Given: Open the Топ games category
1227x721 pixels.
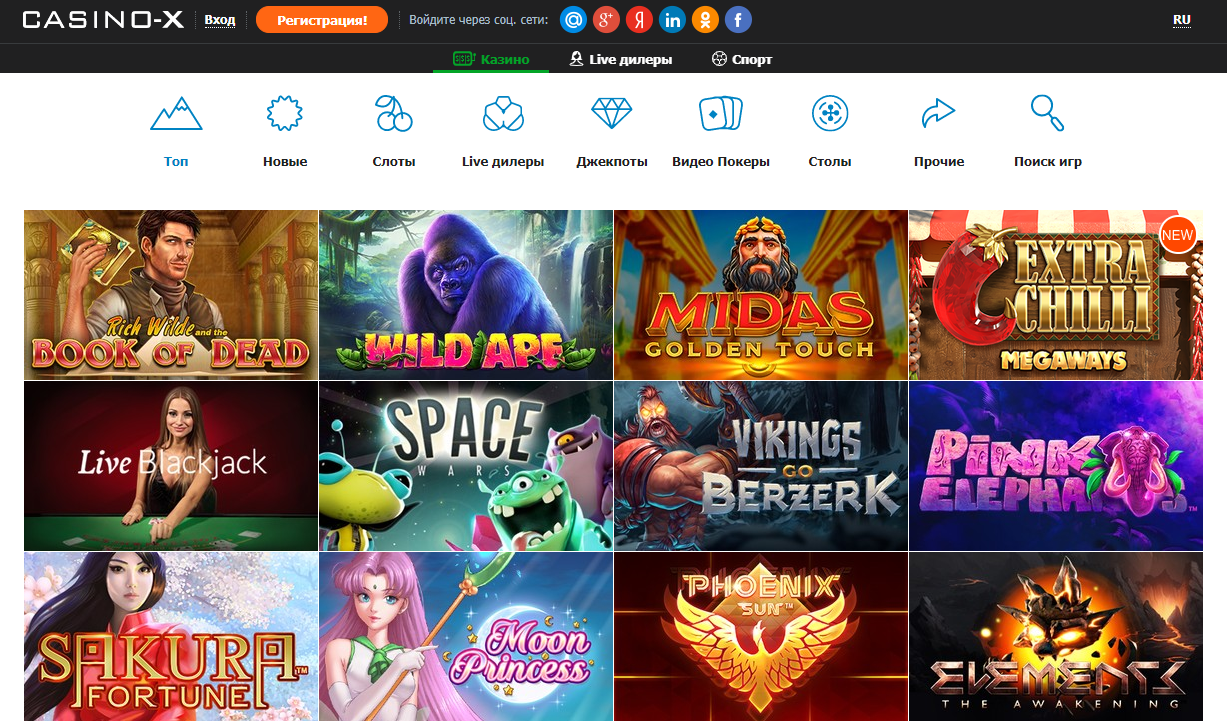Looking at the screenshot, I should coord(175,113).
